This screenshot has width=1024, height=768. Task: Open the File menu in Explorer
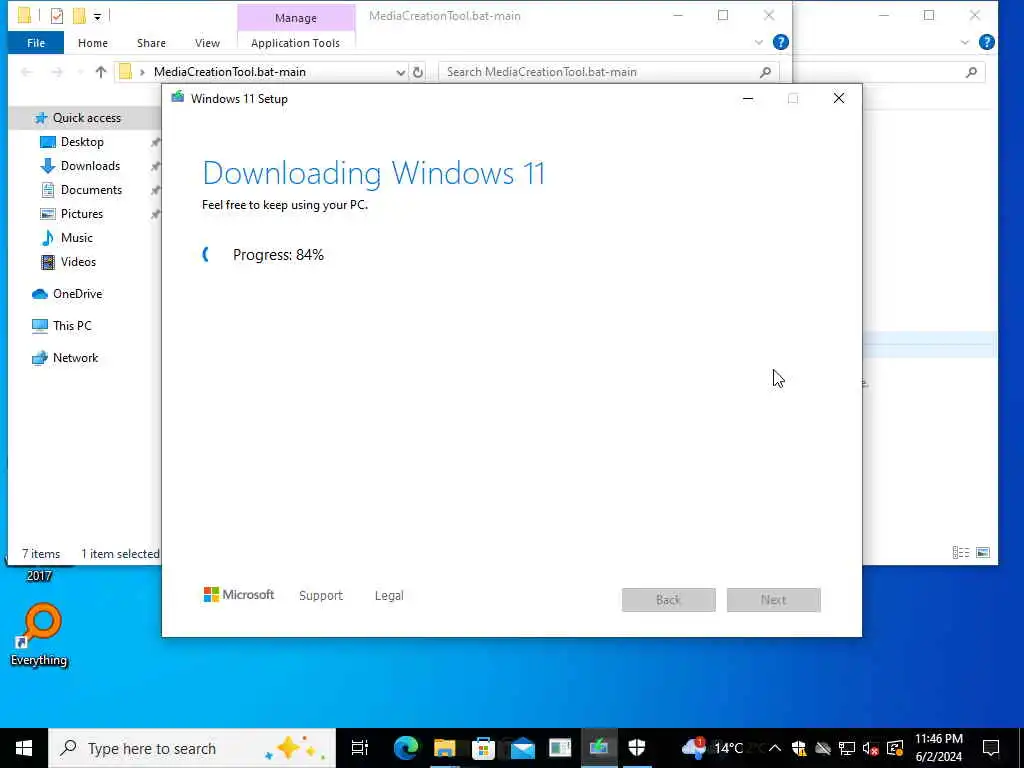point(36,43)
